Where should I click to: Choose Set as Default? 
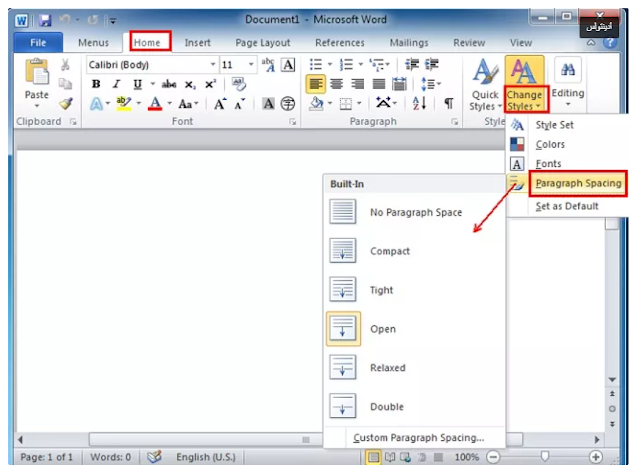[568, 206]
